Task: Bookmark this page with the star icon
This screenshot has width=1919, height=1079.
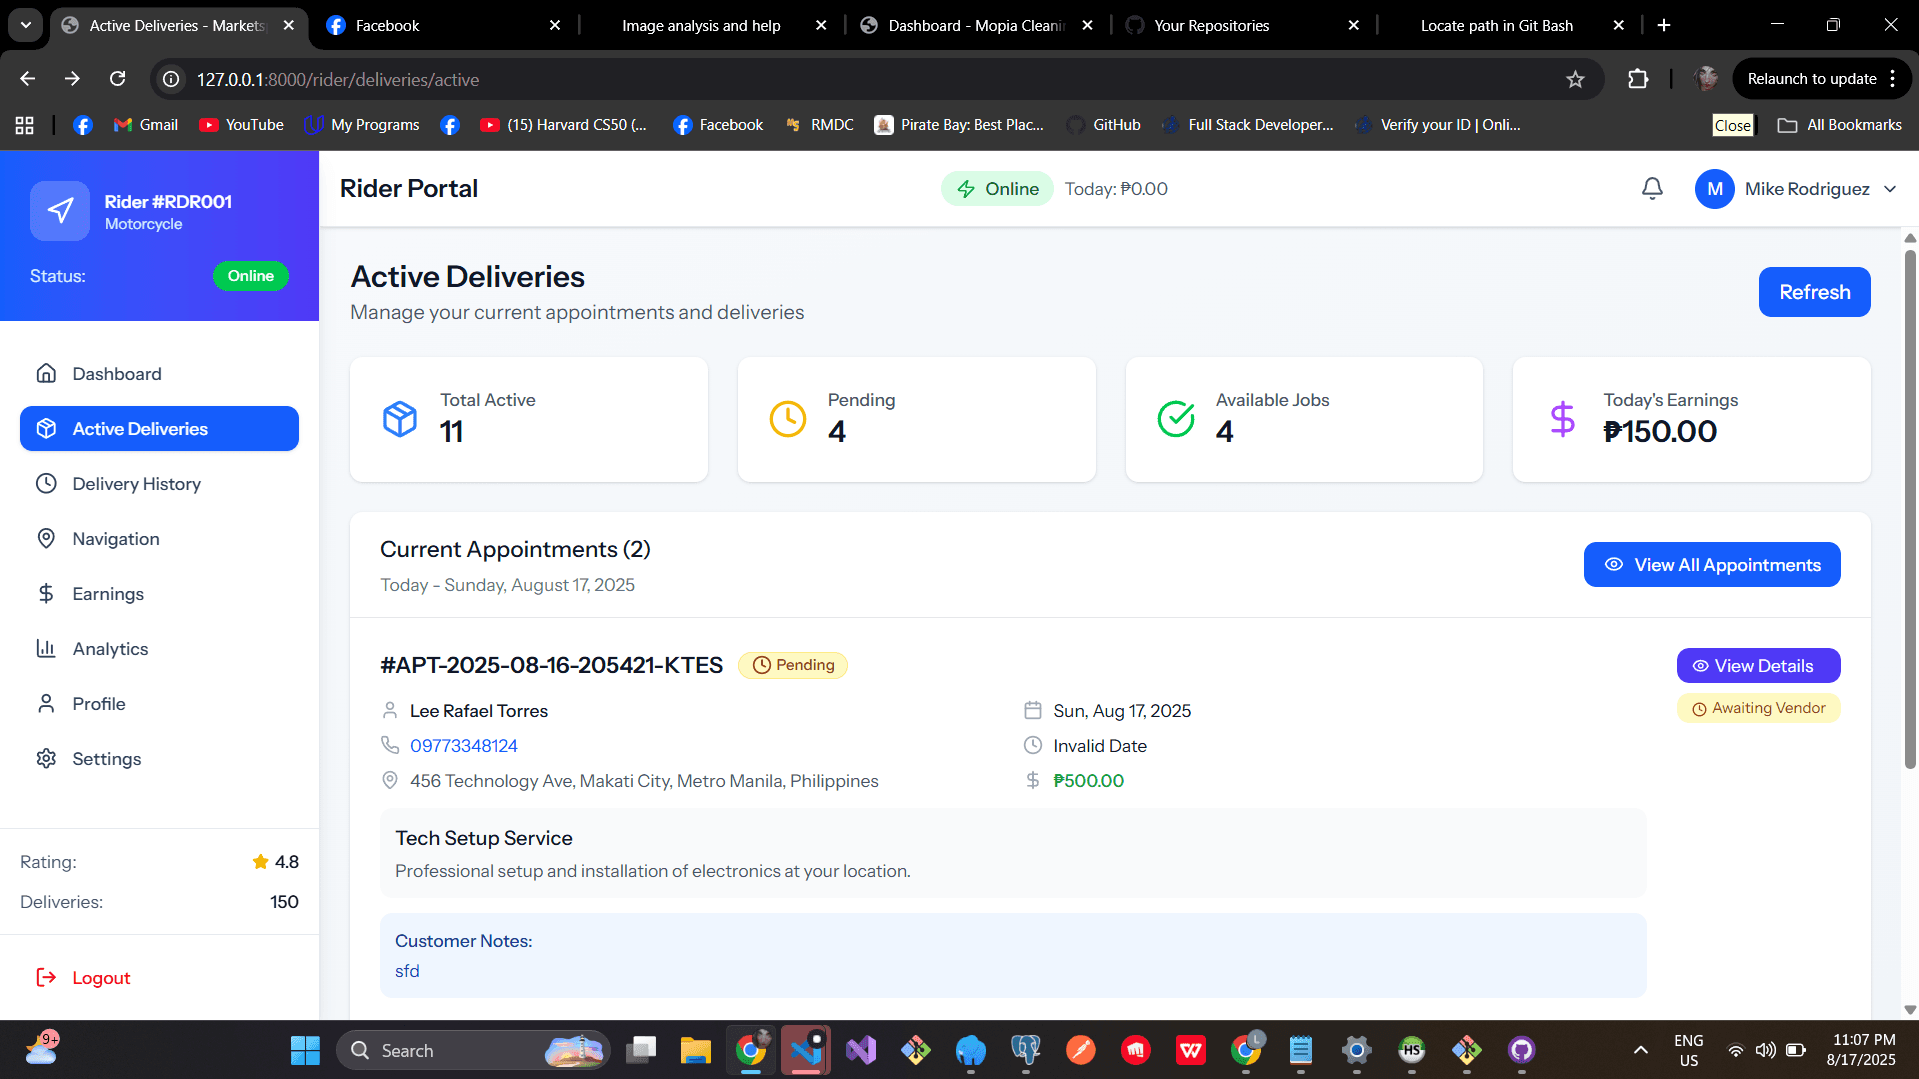Action: coord(1575,79)
